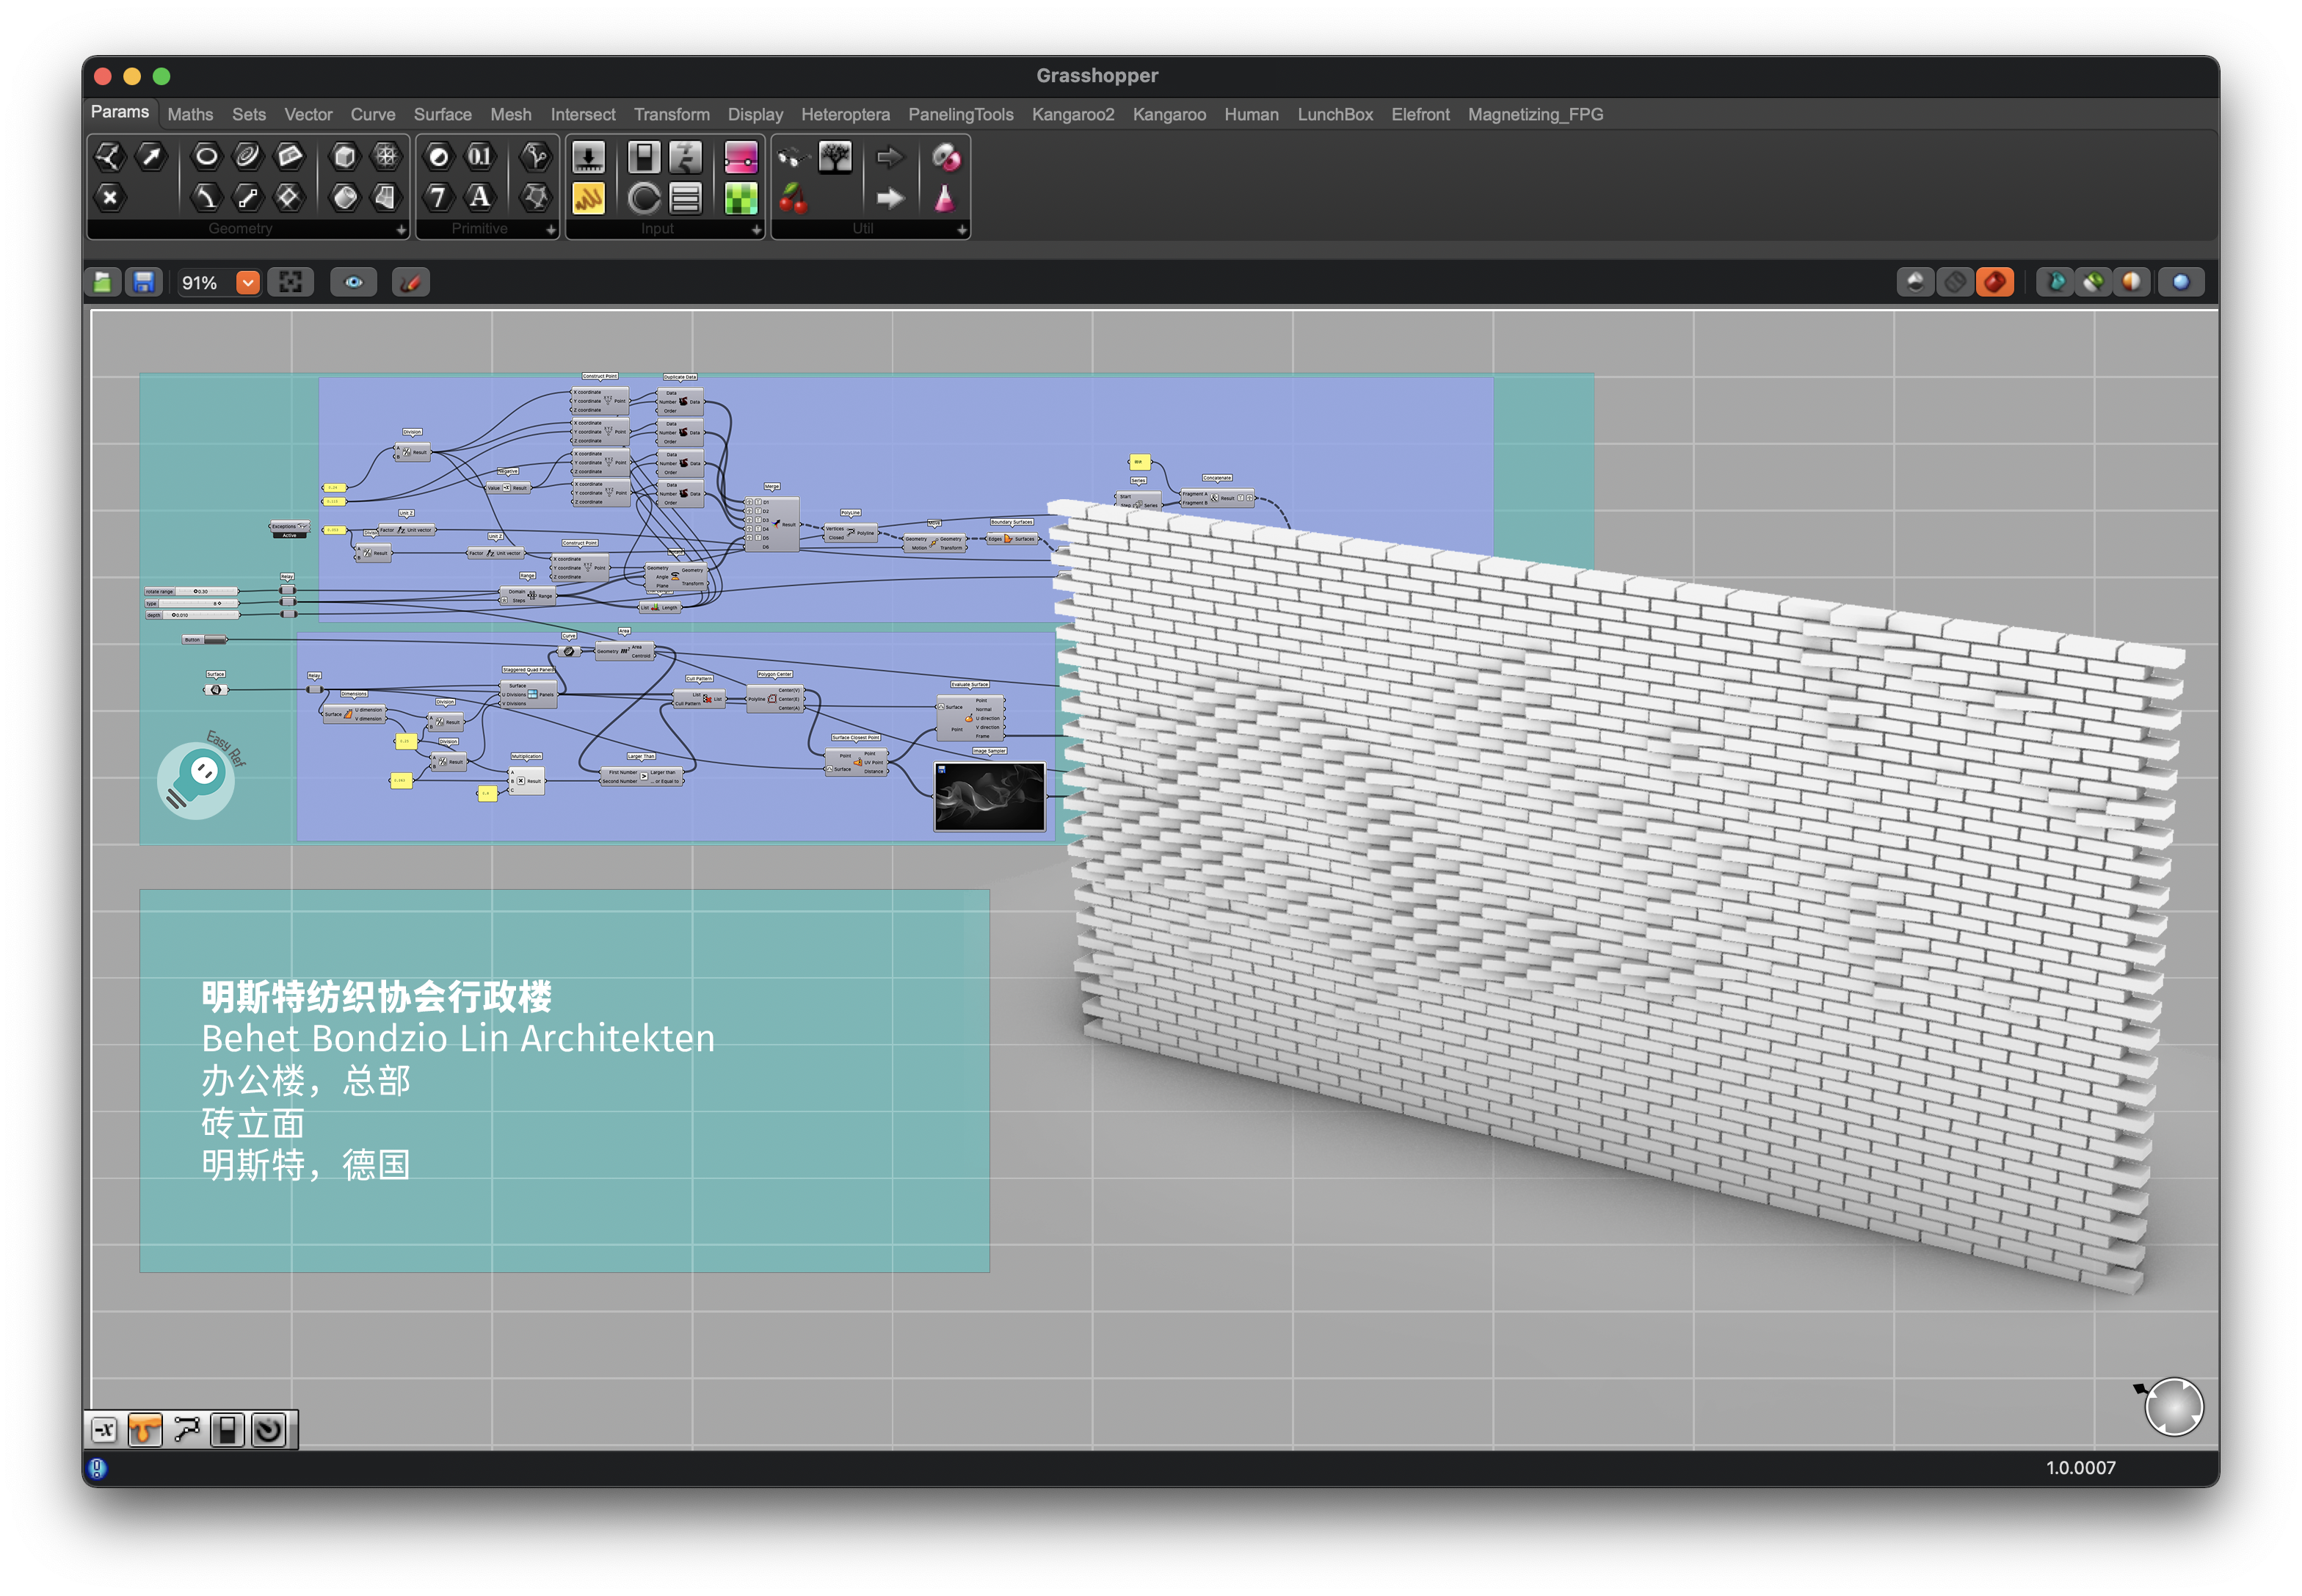
Task: Pick the cherry Cherry Picker icon
Action: [x=793, y=198]
